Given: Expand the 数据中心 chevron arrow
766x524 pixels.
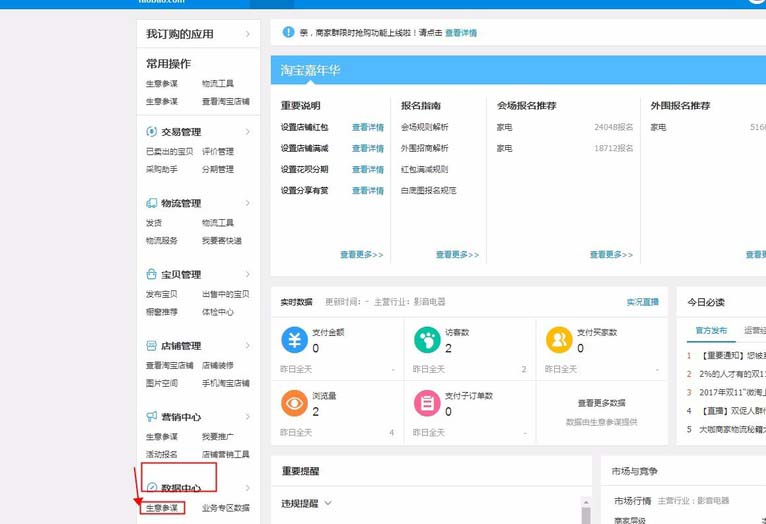Looking at the screenshot, I should [248, 488].
